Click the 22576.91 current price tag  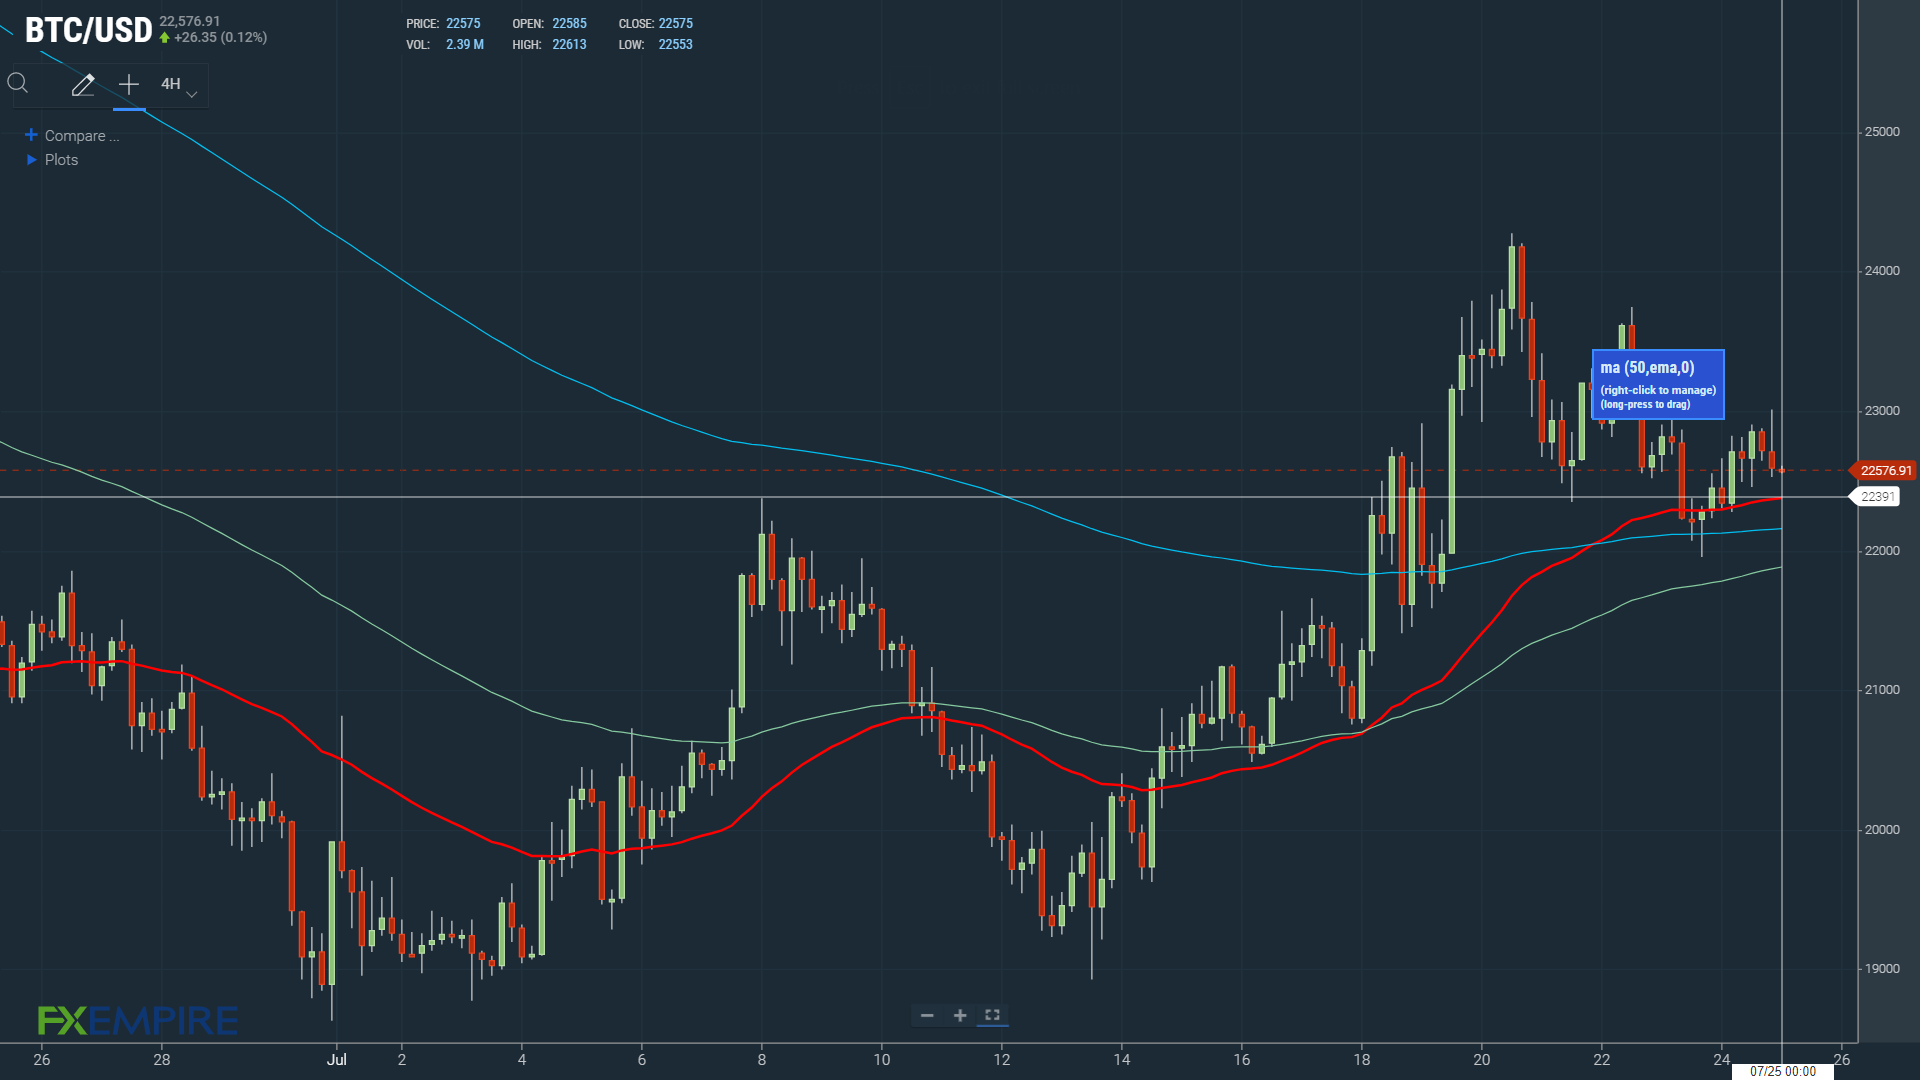(1884, 470)
